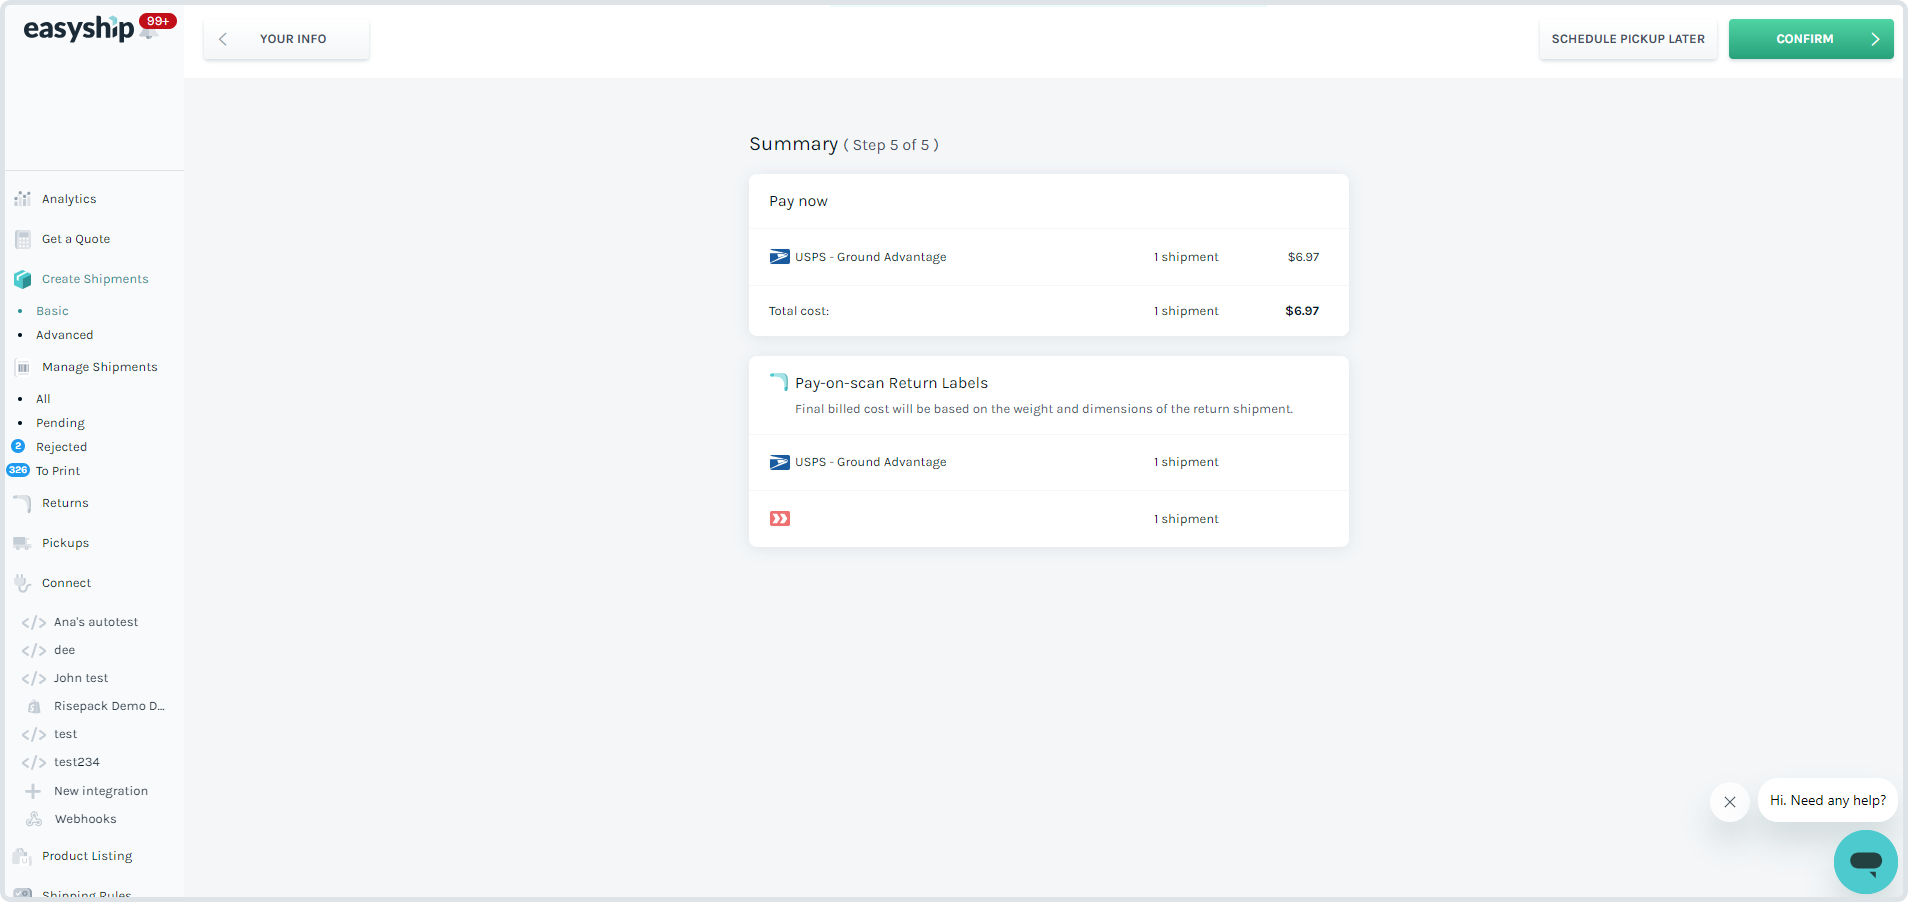Click code icon beside test234
Viewport: 1908px width, 902px height.
coord(34,762)
